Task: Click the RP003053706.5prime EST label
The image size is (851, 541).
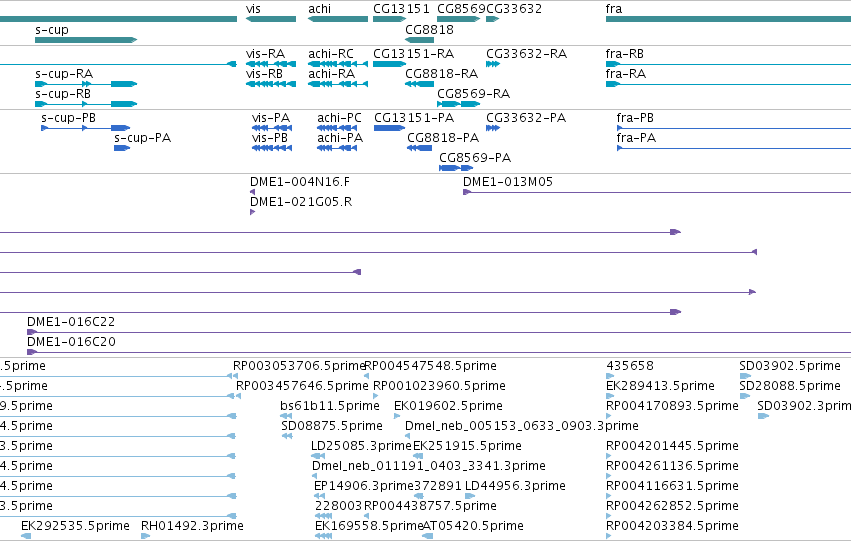Action: tap(300, 366)
